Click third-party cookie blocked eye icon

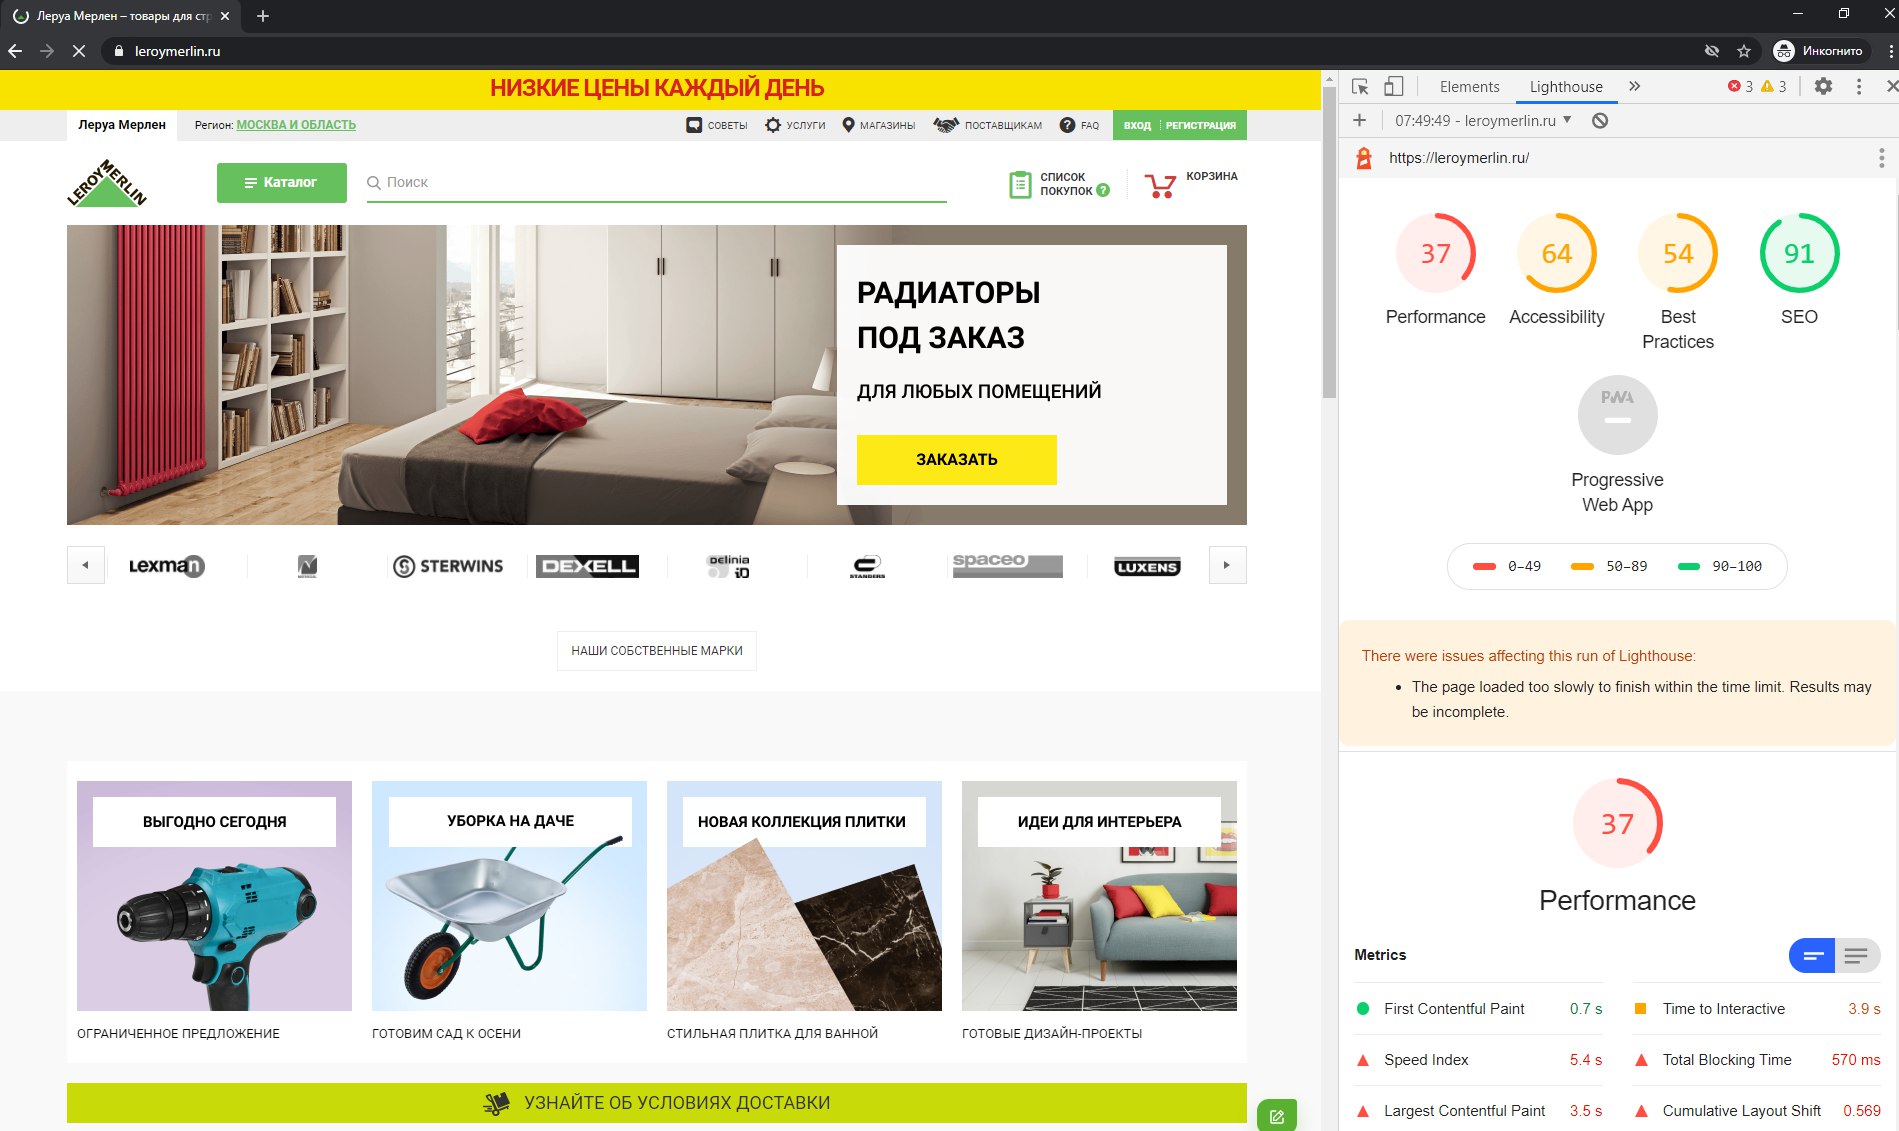click(1712, 51)
